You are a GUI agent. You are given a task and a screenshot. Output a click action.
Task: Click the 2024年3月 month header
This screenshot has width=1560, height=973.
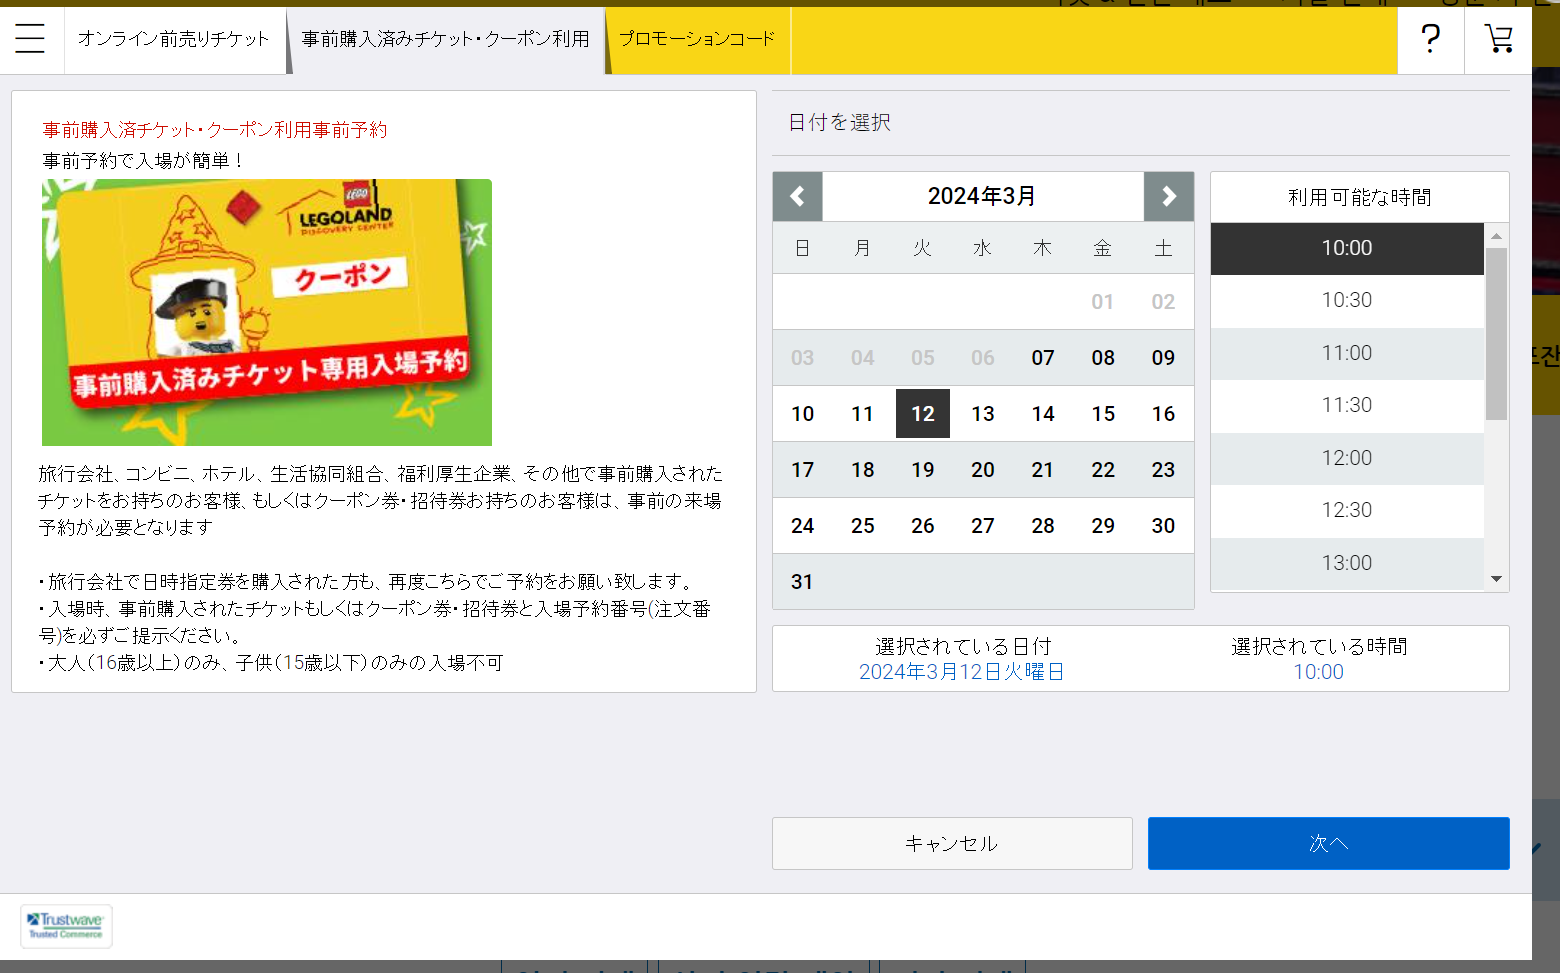click(x=982, y=196)
